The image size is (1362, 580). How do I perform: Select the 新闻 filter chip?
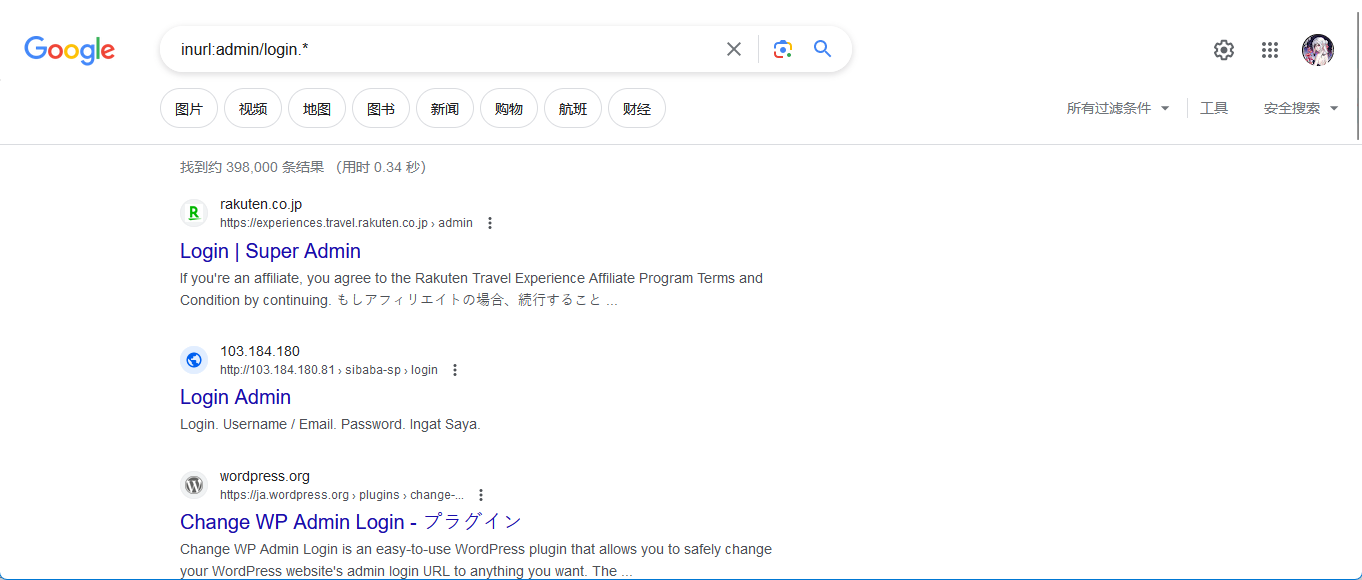(x=445, y=108)
